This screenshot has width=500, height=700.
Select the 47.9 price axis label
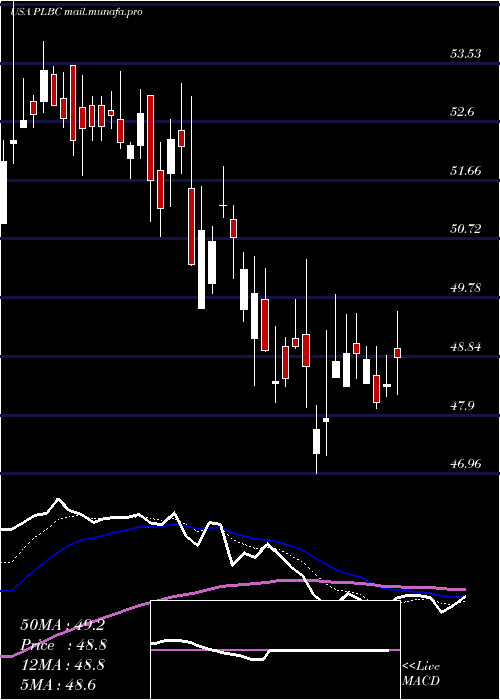point(462,405)
